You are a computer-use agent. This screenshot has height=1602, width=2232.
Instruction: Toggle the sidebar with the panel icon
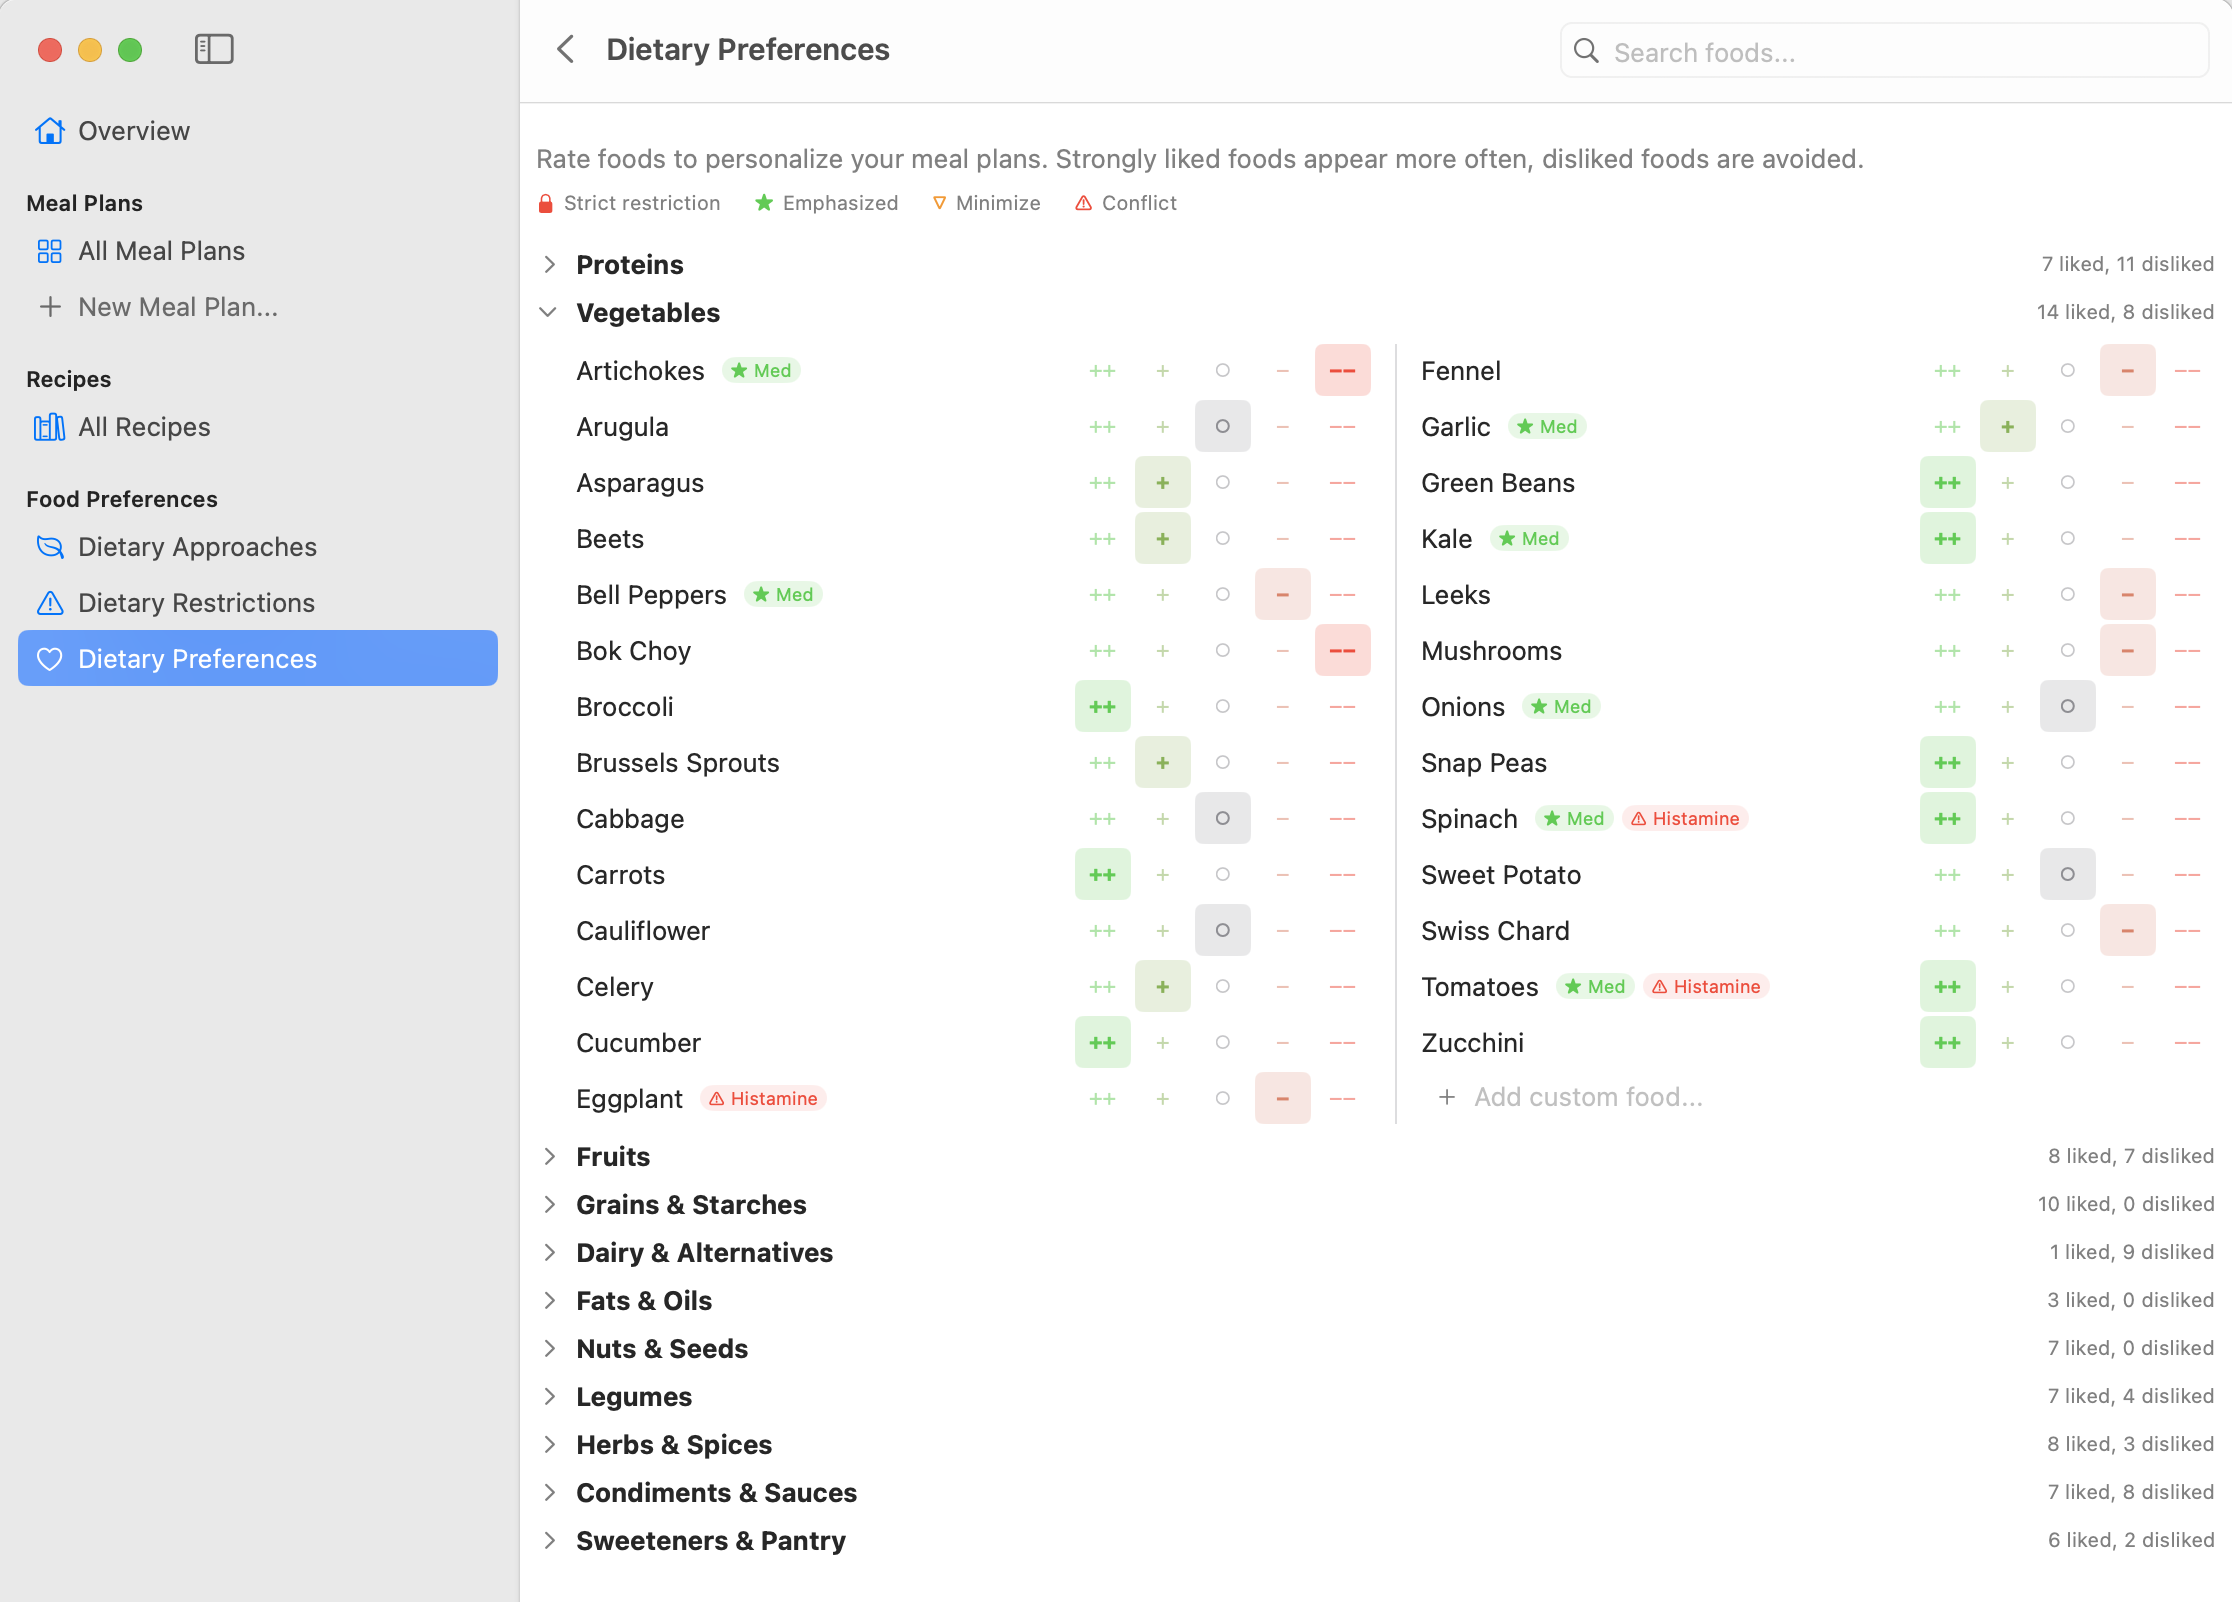point(213,48)
